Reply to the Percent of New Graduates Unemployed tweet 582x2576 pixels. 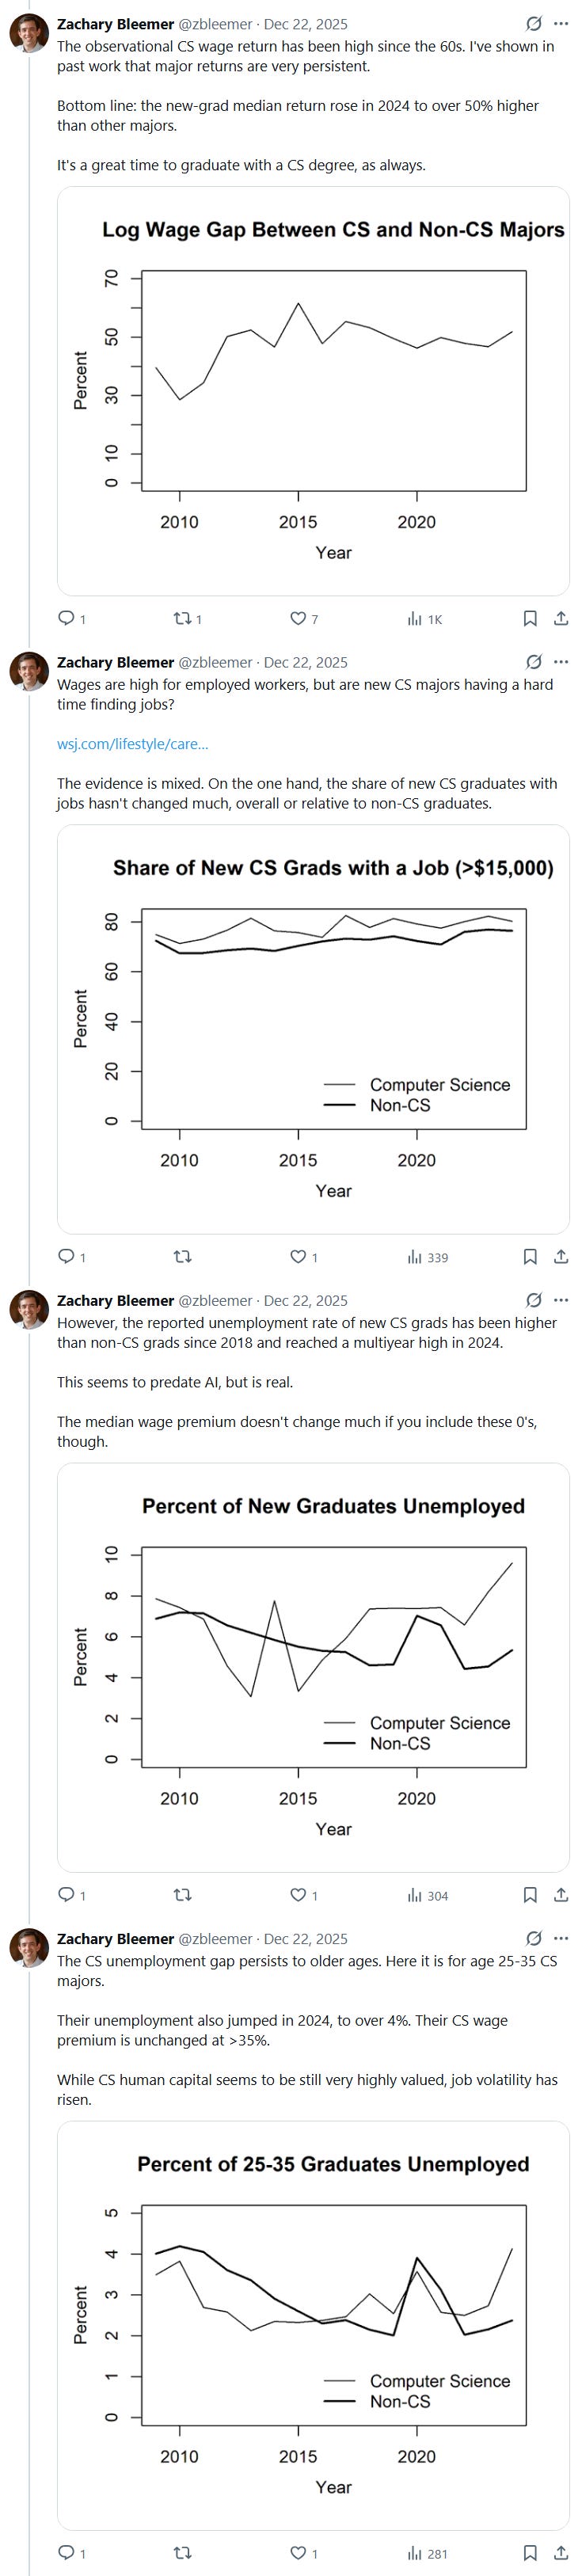click(67, 1895)
